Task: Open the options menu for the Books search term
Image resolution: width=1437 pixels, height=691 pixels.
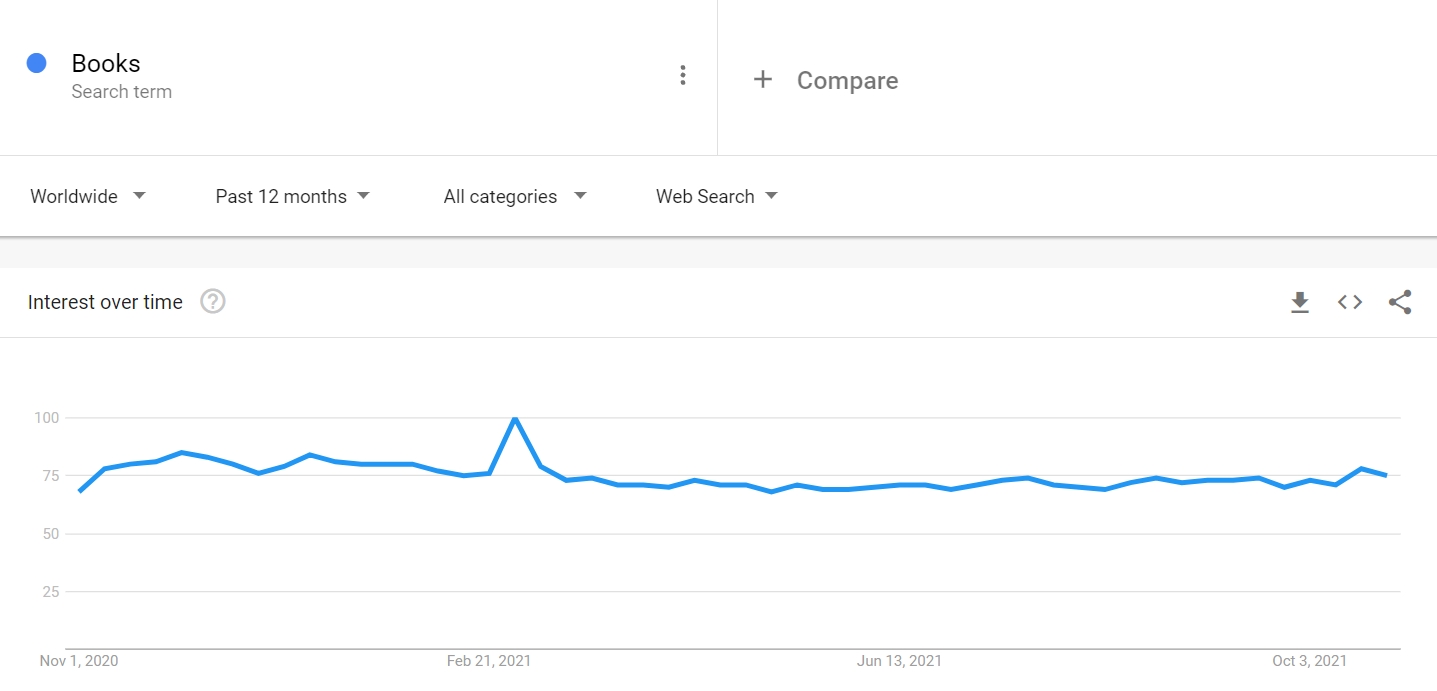Action: click(x=683, y=75)
